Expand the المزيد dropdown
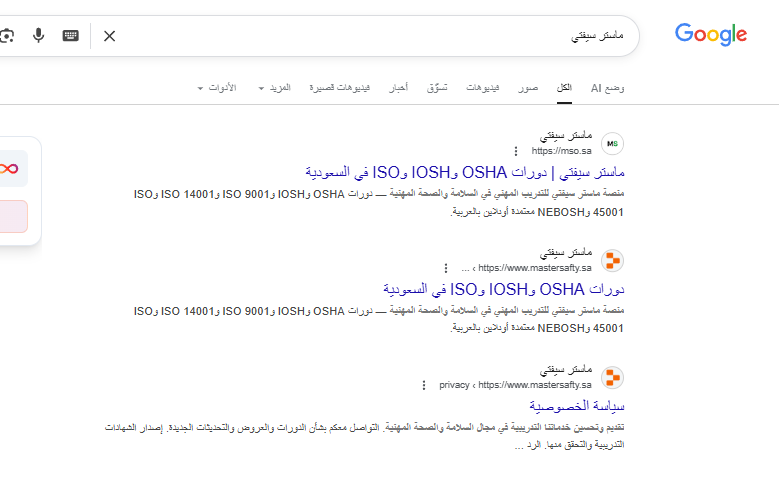 275,88
